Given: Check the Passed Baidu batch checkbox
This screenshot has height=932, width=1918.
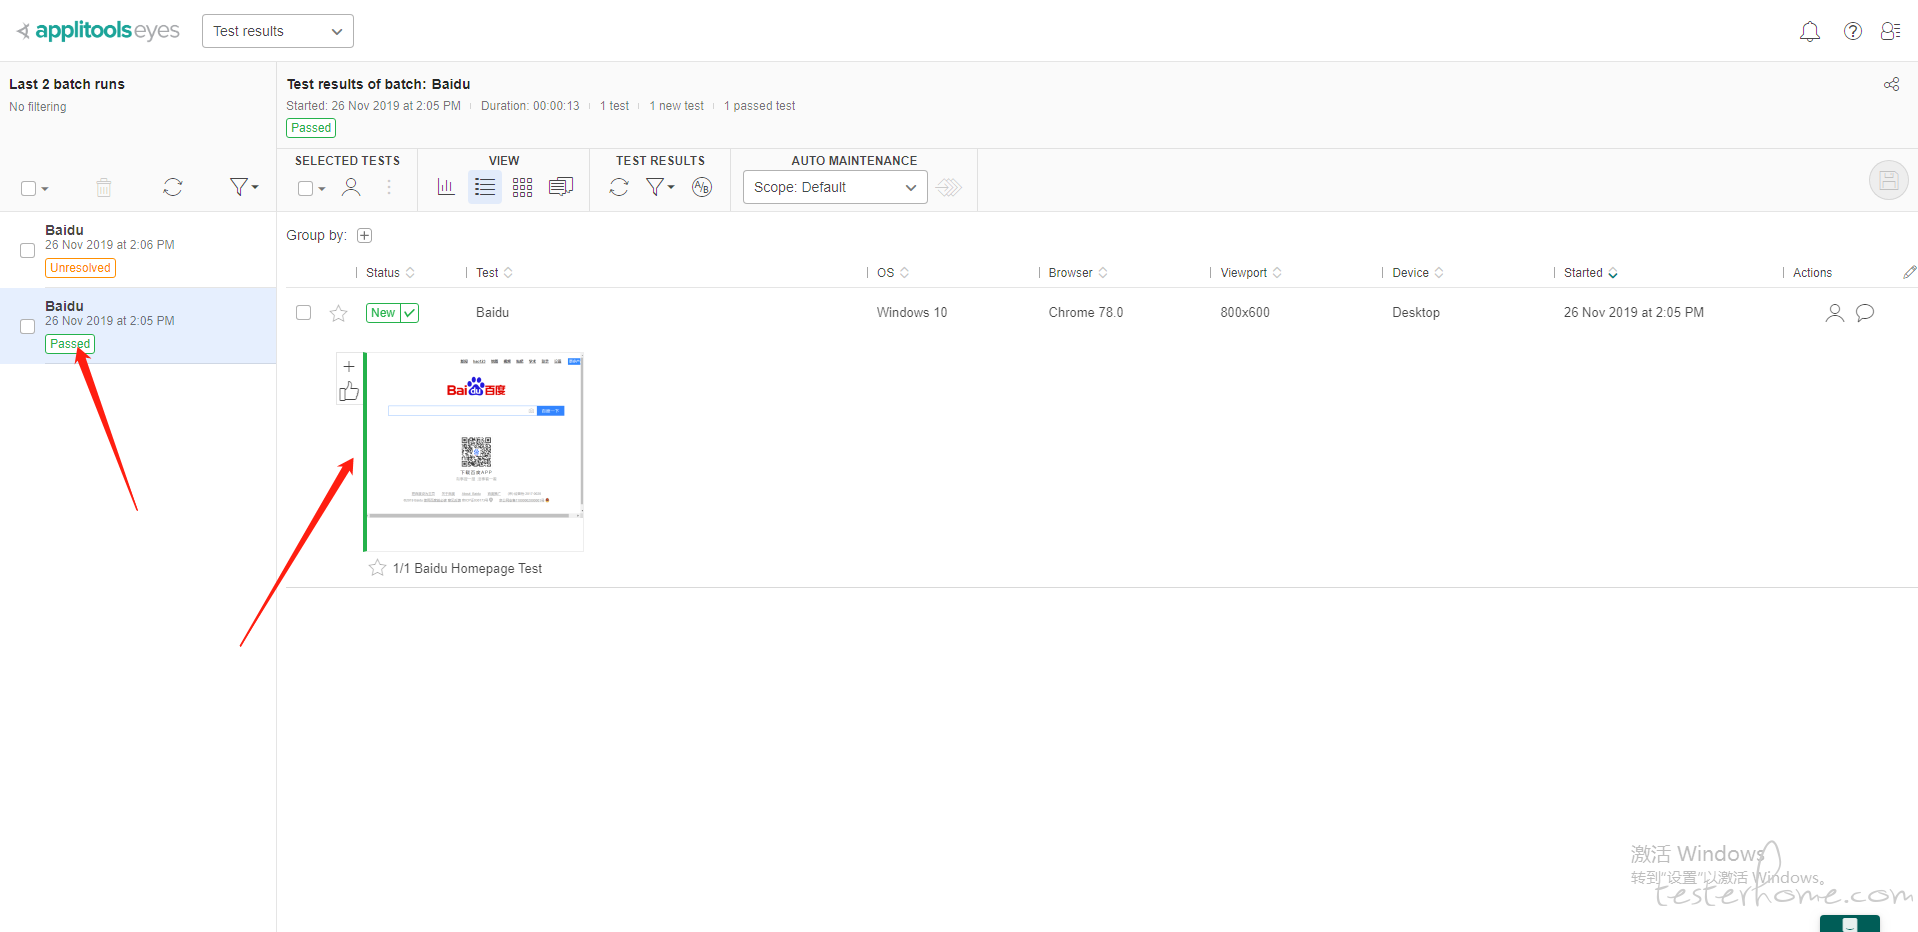Looking at the screenshot, I should click(x=28, y=326).
